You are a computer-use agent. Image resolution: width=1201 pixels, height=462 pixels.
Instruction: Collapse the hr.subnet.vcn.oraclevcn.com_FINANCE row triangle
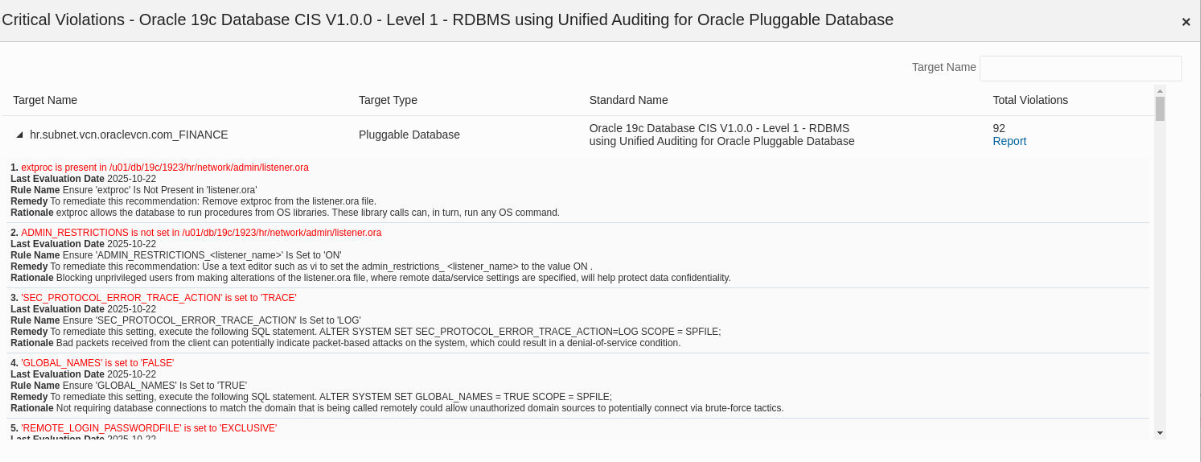[x=19, y=135]
